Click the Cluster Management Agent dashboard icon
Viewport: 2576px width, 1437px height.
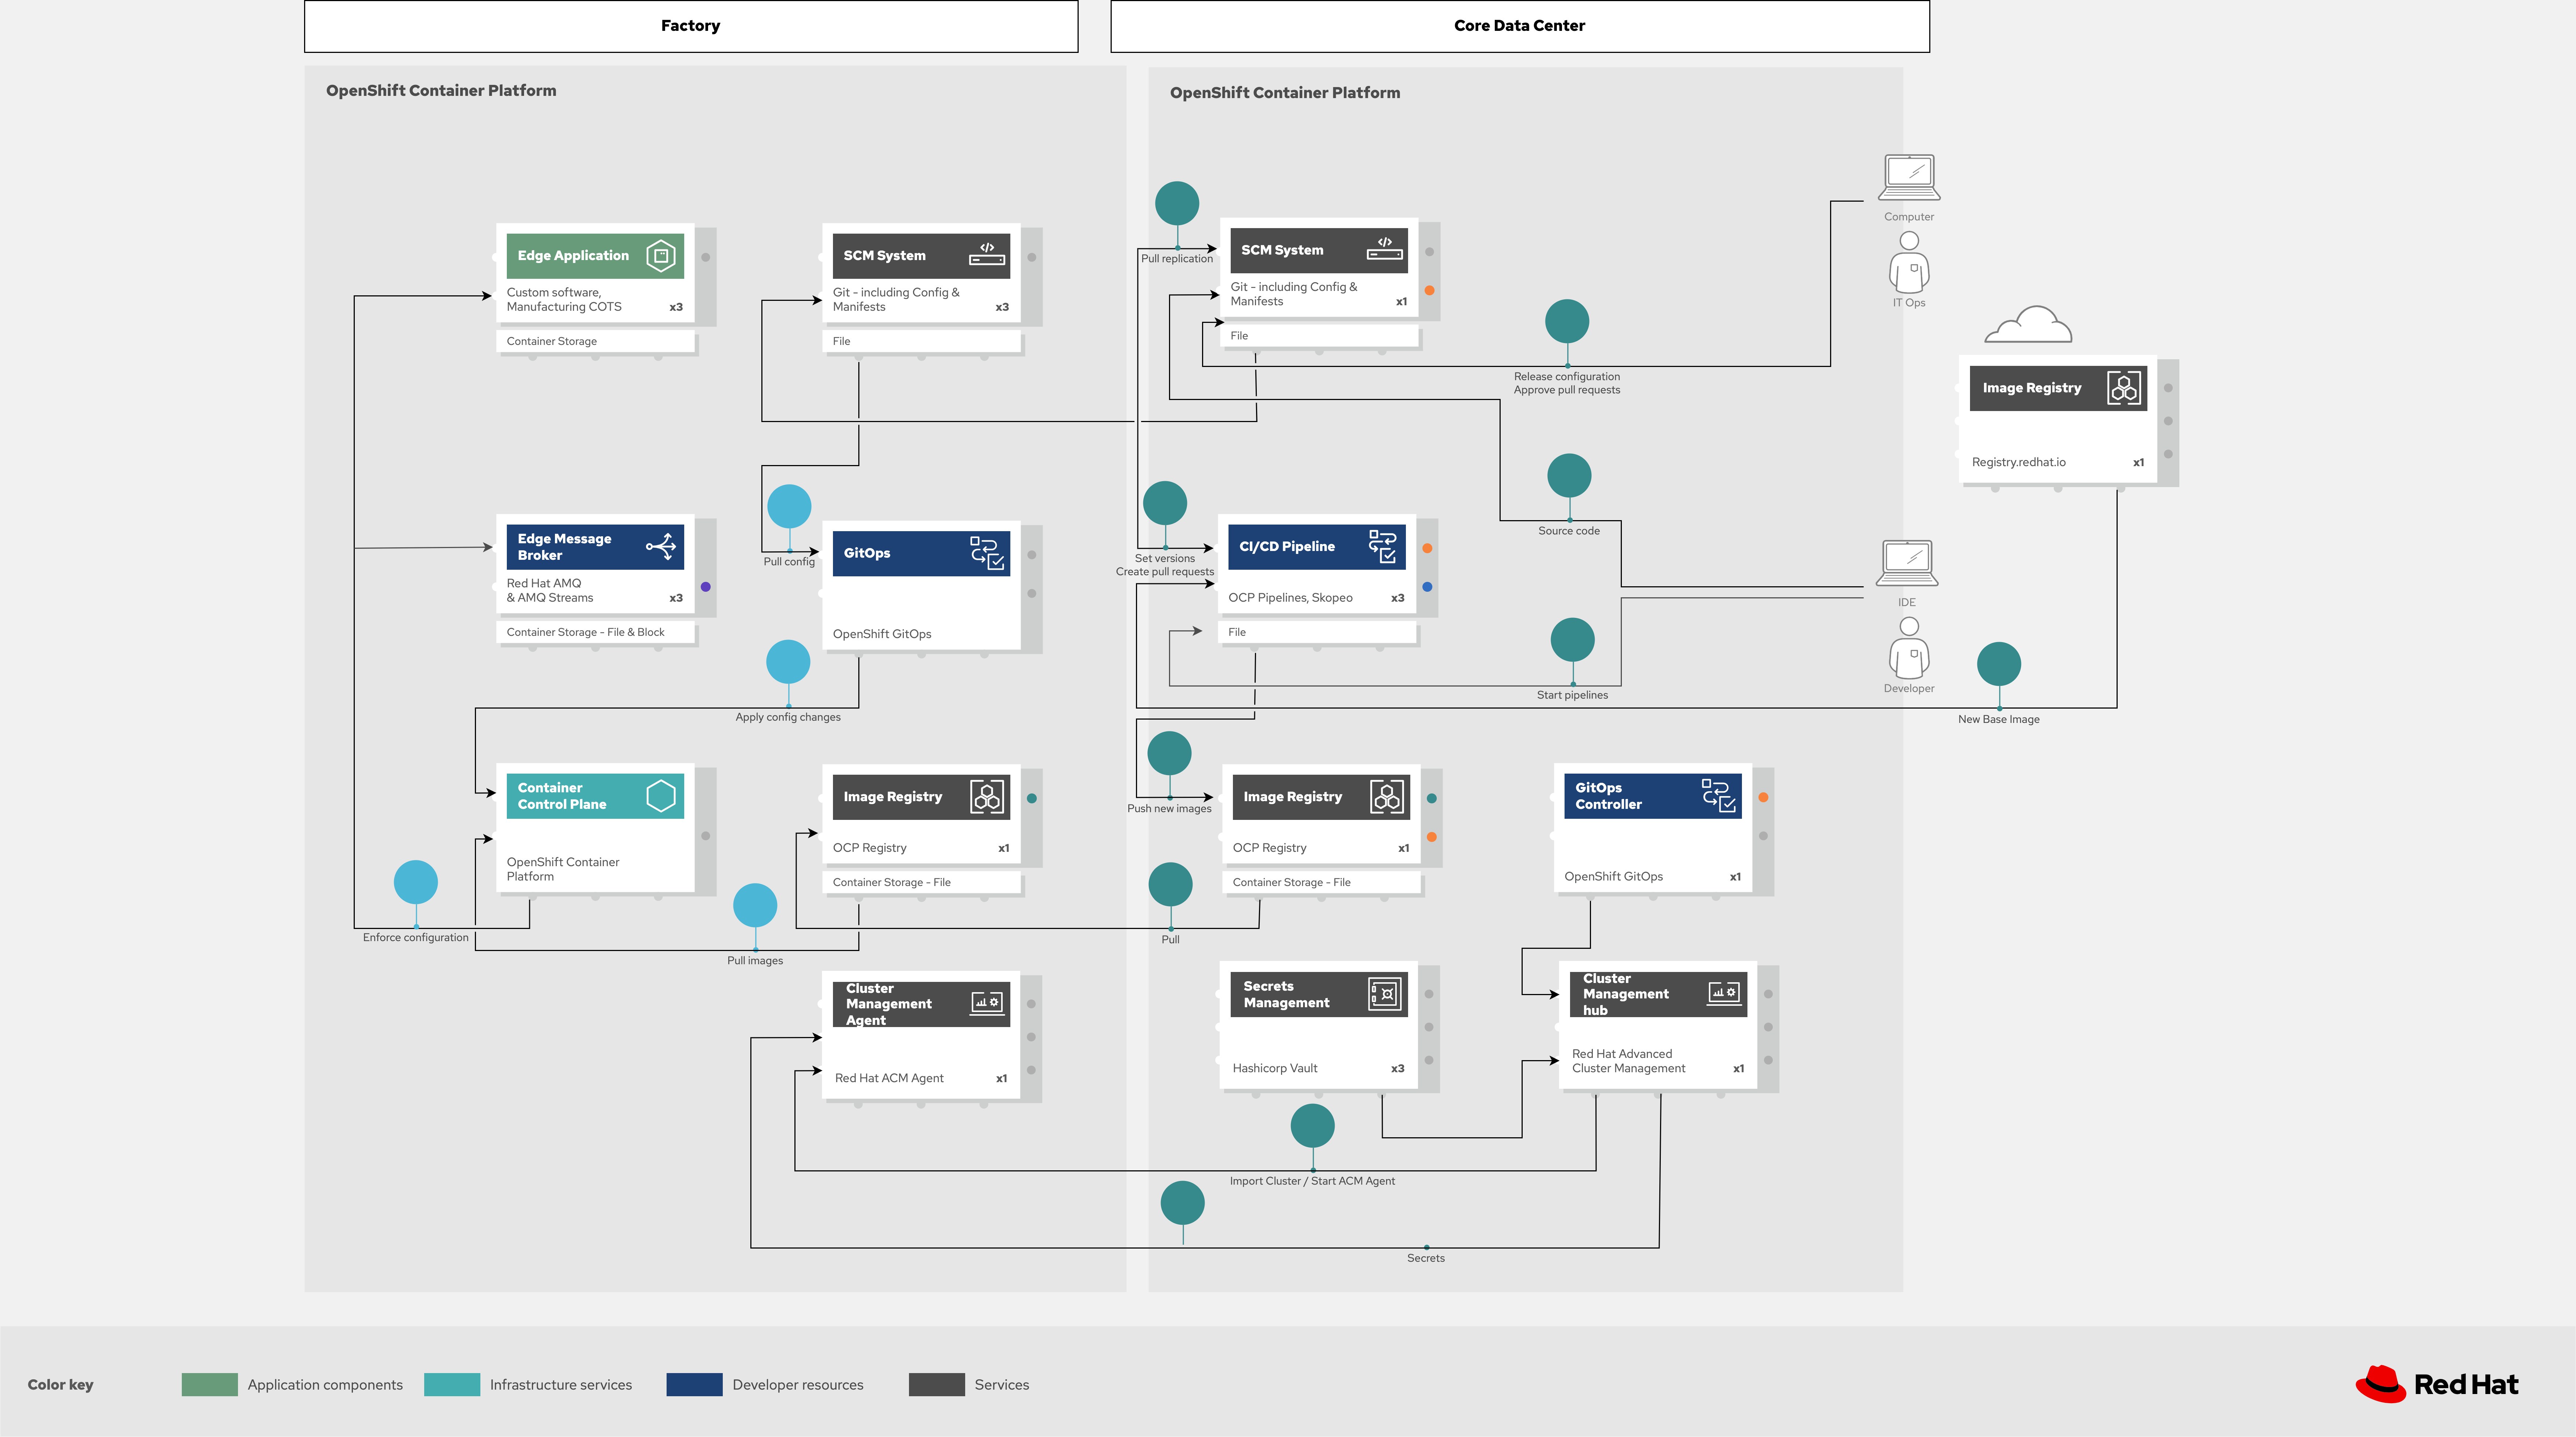tap(987, 1003)
